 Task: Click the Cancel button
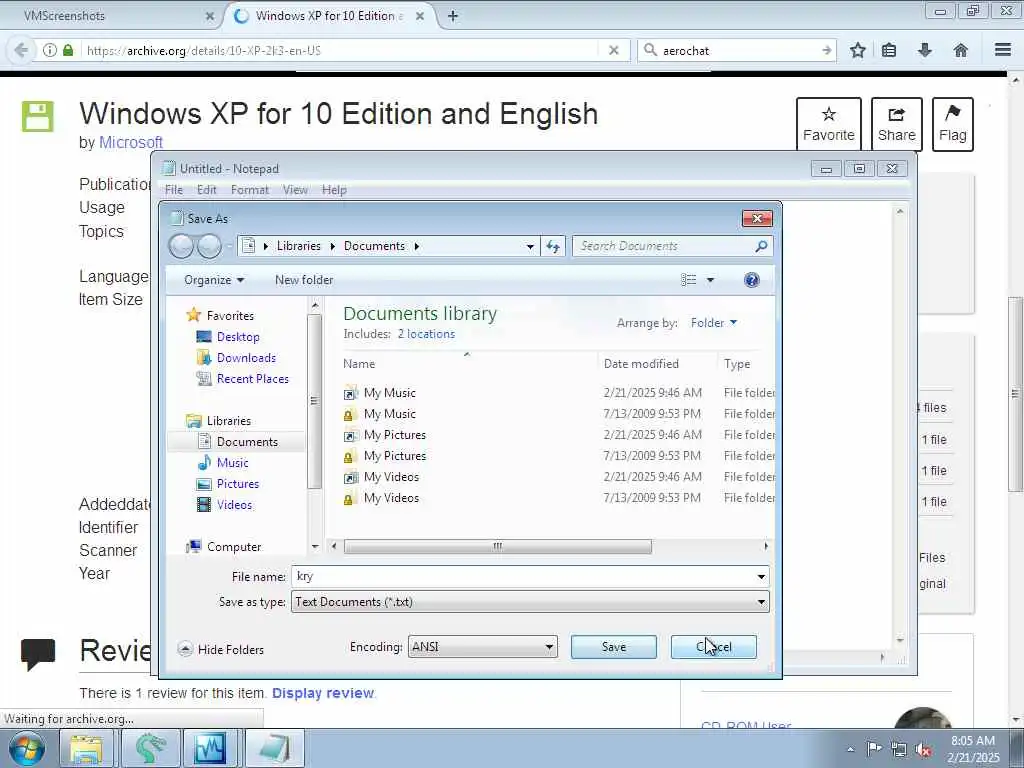pos(714,647)
